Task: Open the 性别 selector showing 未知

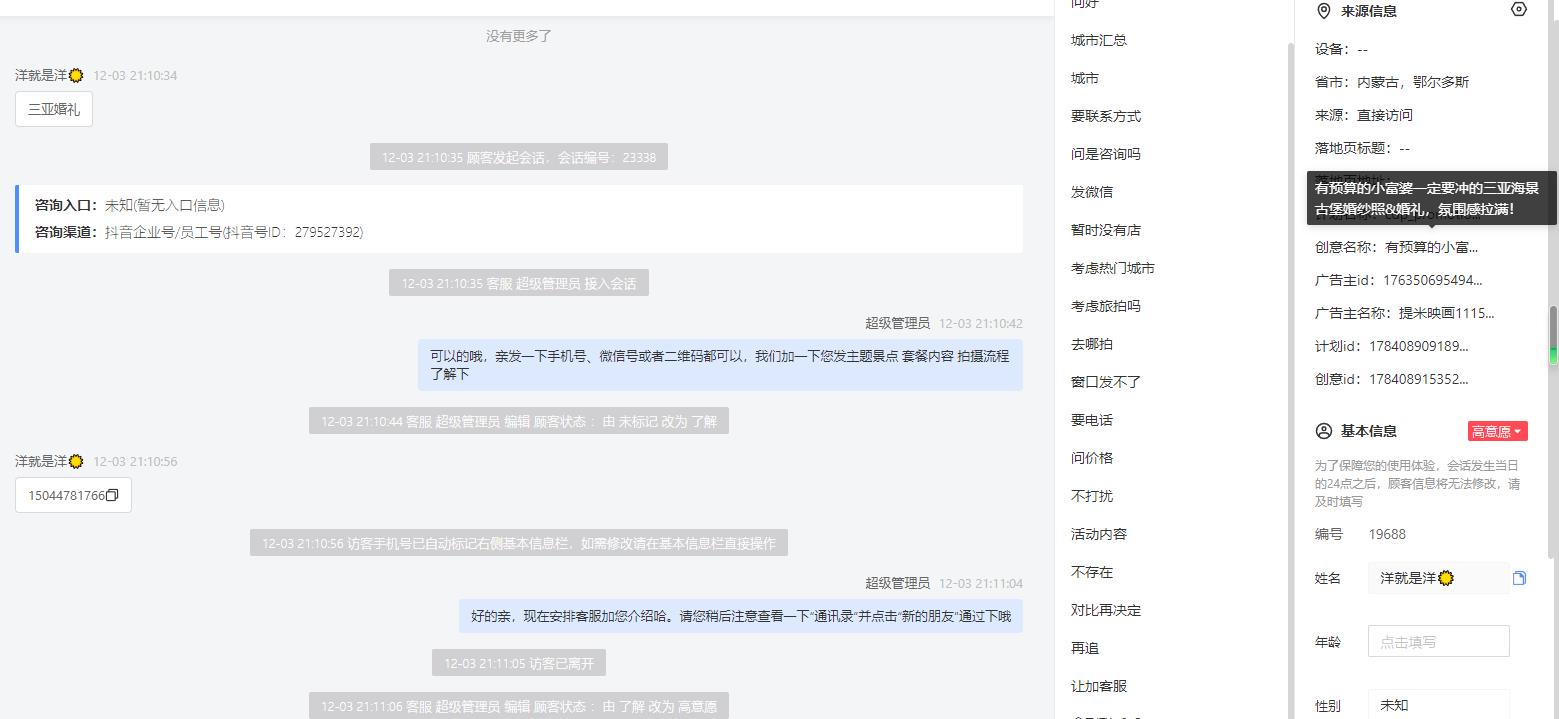Action: [x=1438, y=704]
